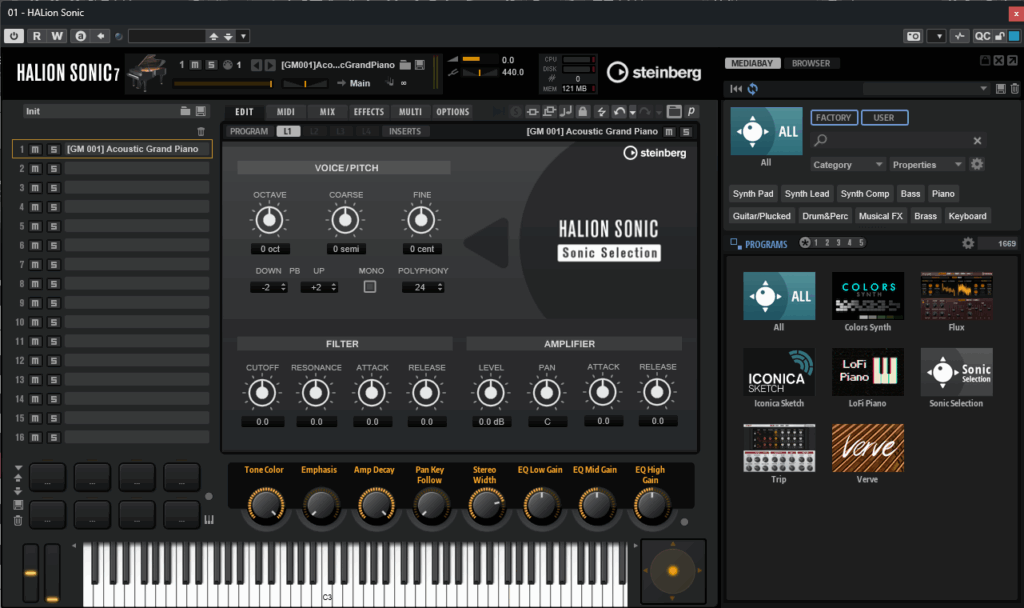
Task: Expand the Category filter dropdown
Action: coord(848,164)
